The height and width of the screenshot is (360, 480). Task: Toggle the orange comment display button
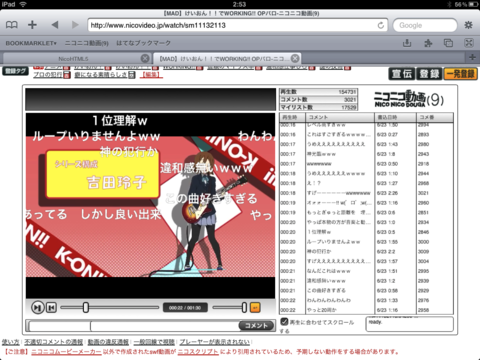(x=255, y=307)
